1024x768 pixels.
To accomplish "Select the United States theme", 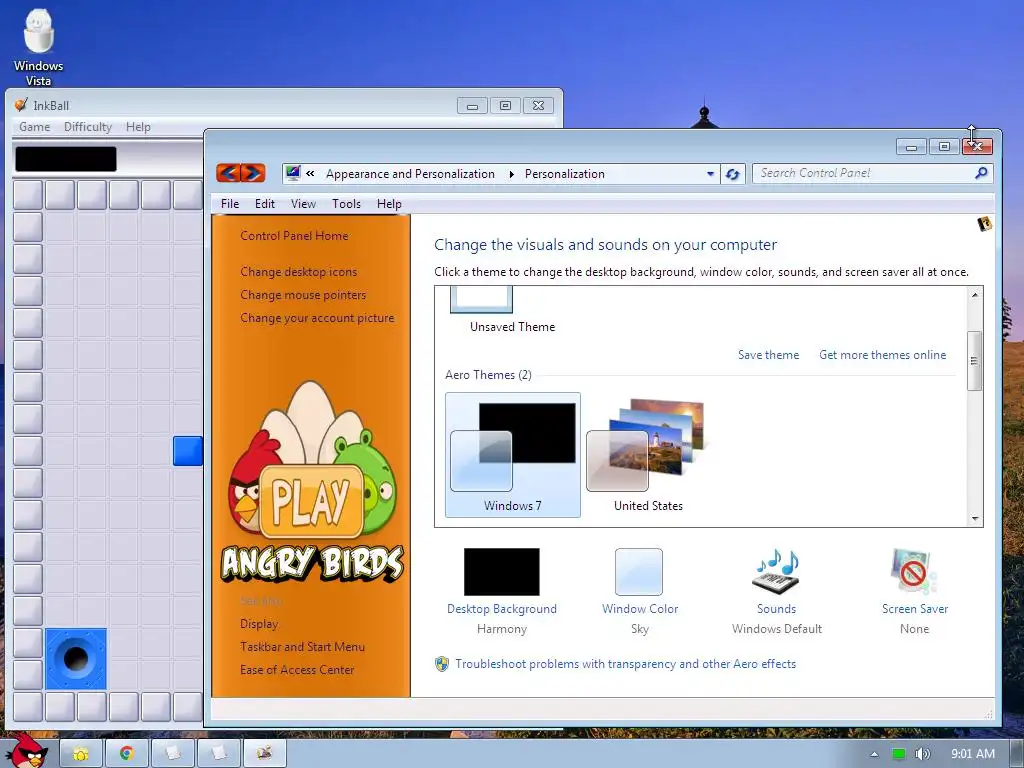I will tap(648, 455).
